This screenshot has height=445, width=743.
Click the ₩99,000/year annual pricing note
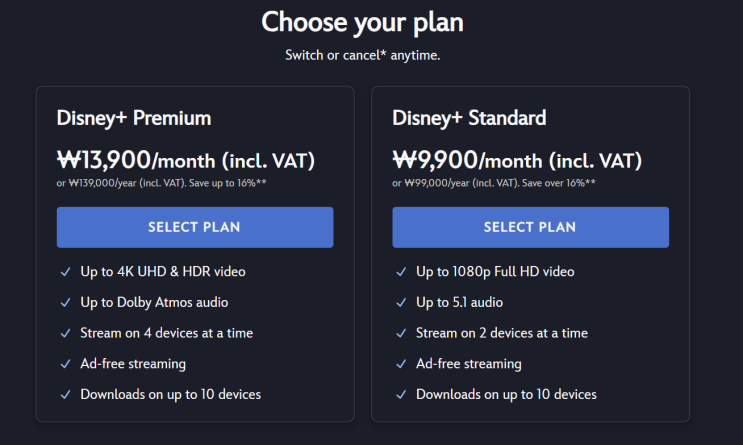[x=493, y=183]
